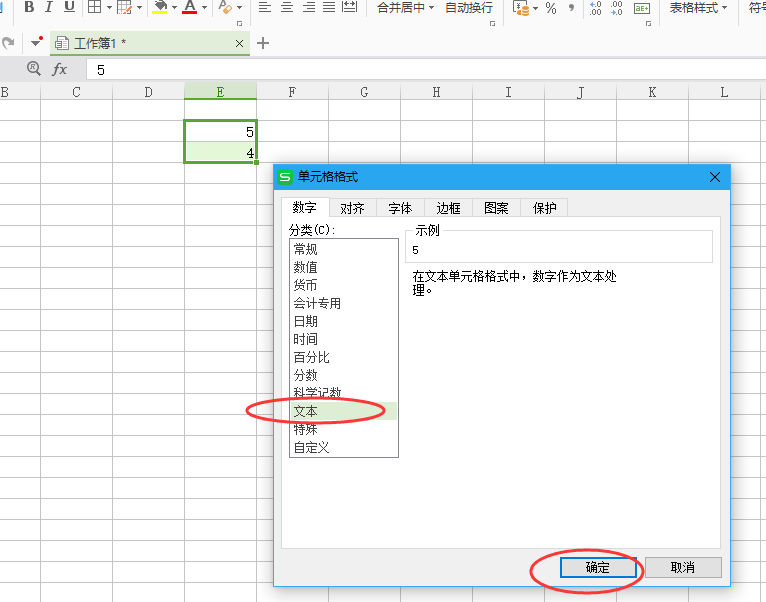The height and width of the screenshot is (602, 766).
Task: Confirm with the 确定 button
Action: 598,567
